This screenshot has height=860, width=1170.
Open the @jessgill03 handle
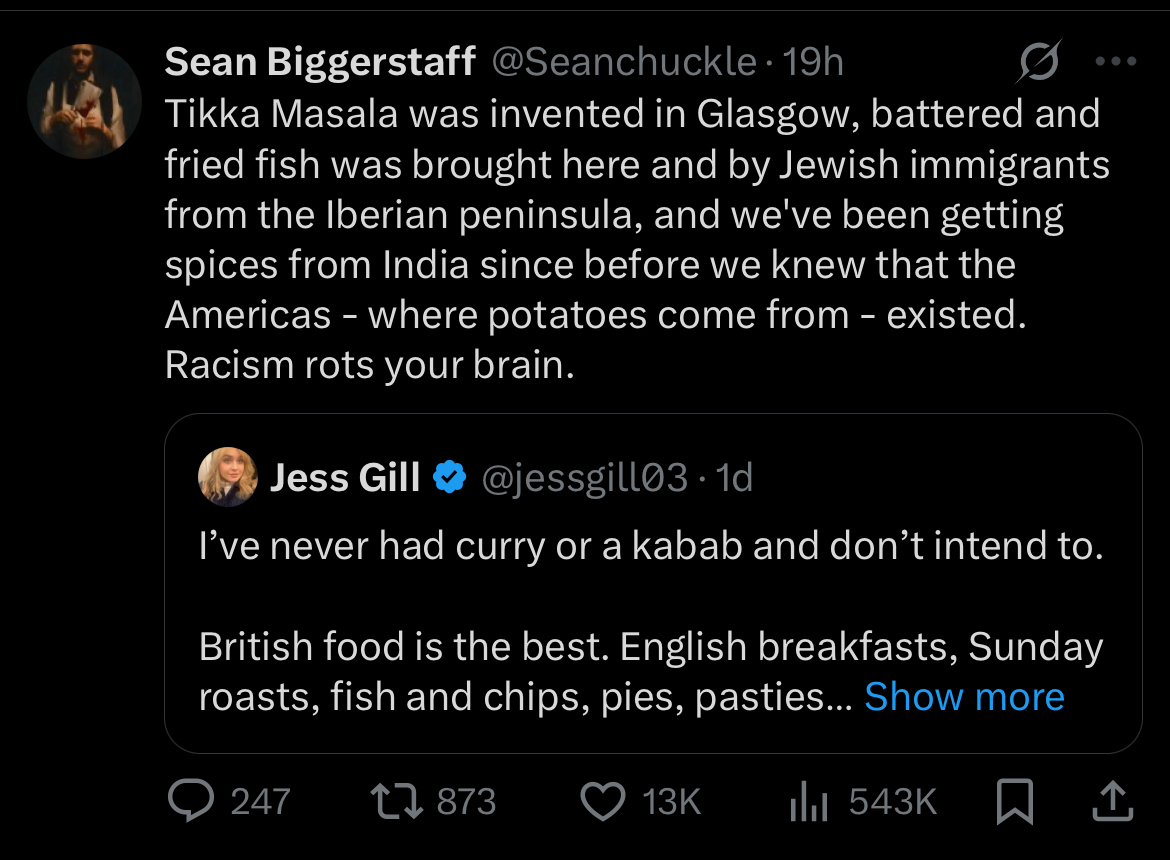pyautogui.click(x=585, y=478)
